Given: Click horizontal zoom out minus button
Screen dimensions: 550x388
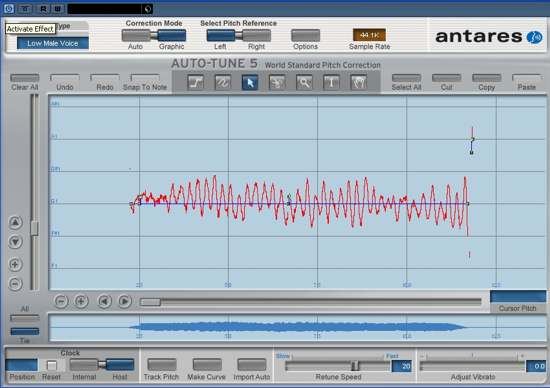Looking at the screenshot, I should click(61, 301).
